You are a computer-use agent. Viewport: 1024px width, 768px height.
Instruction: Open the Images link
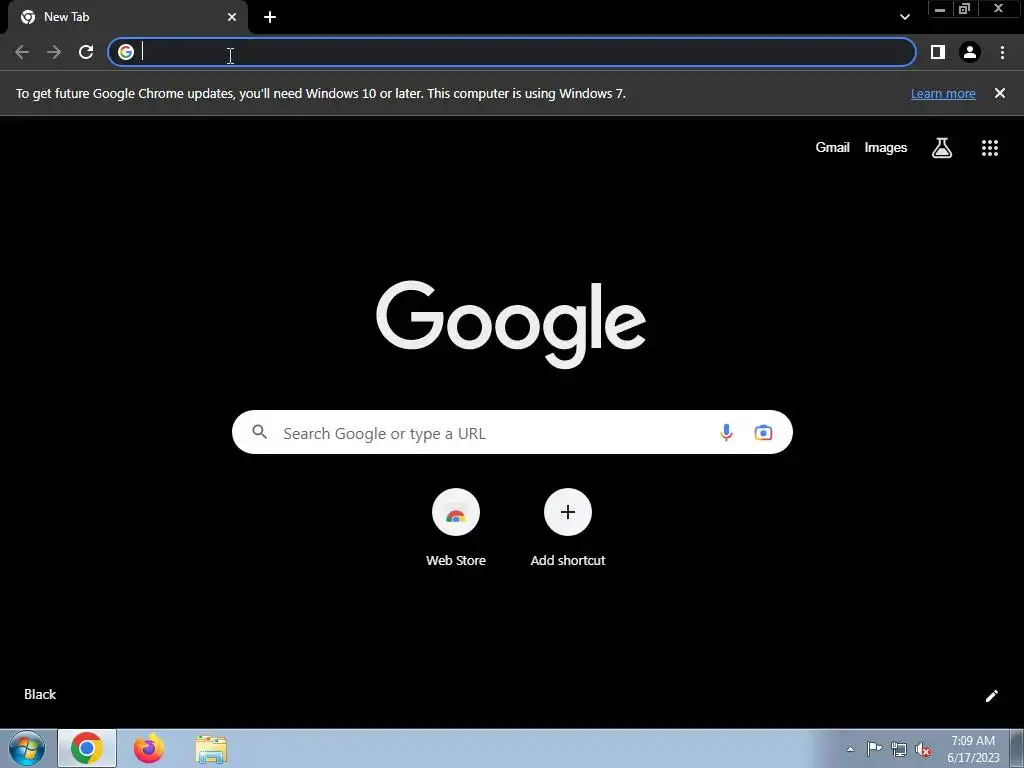click(886, 148)
